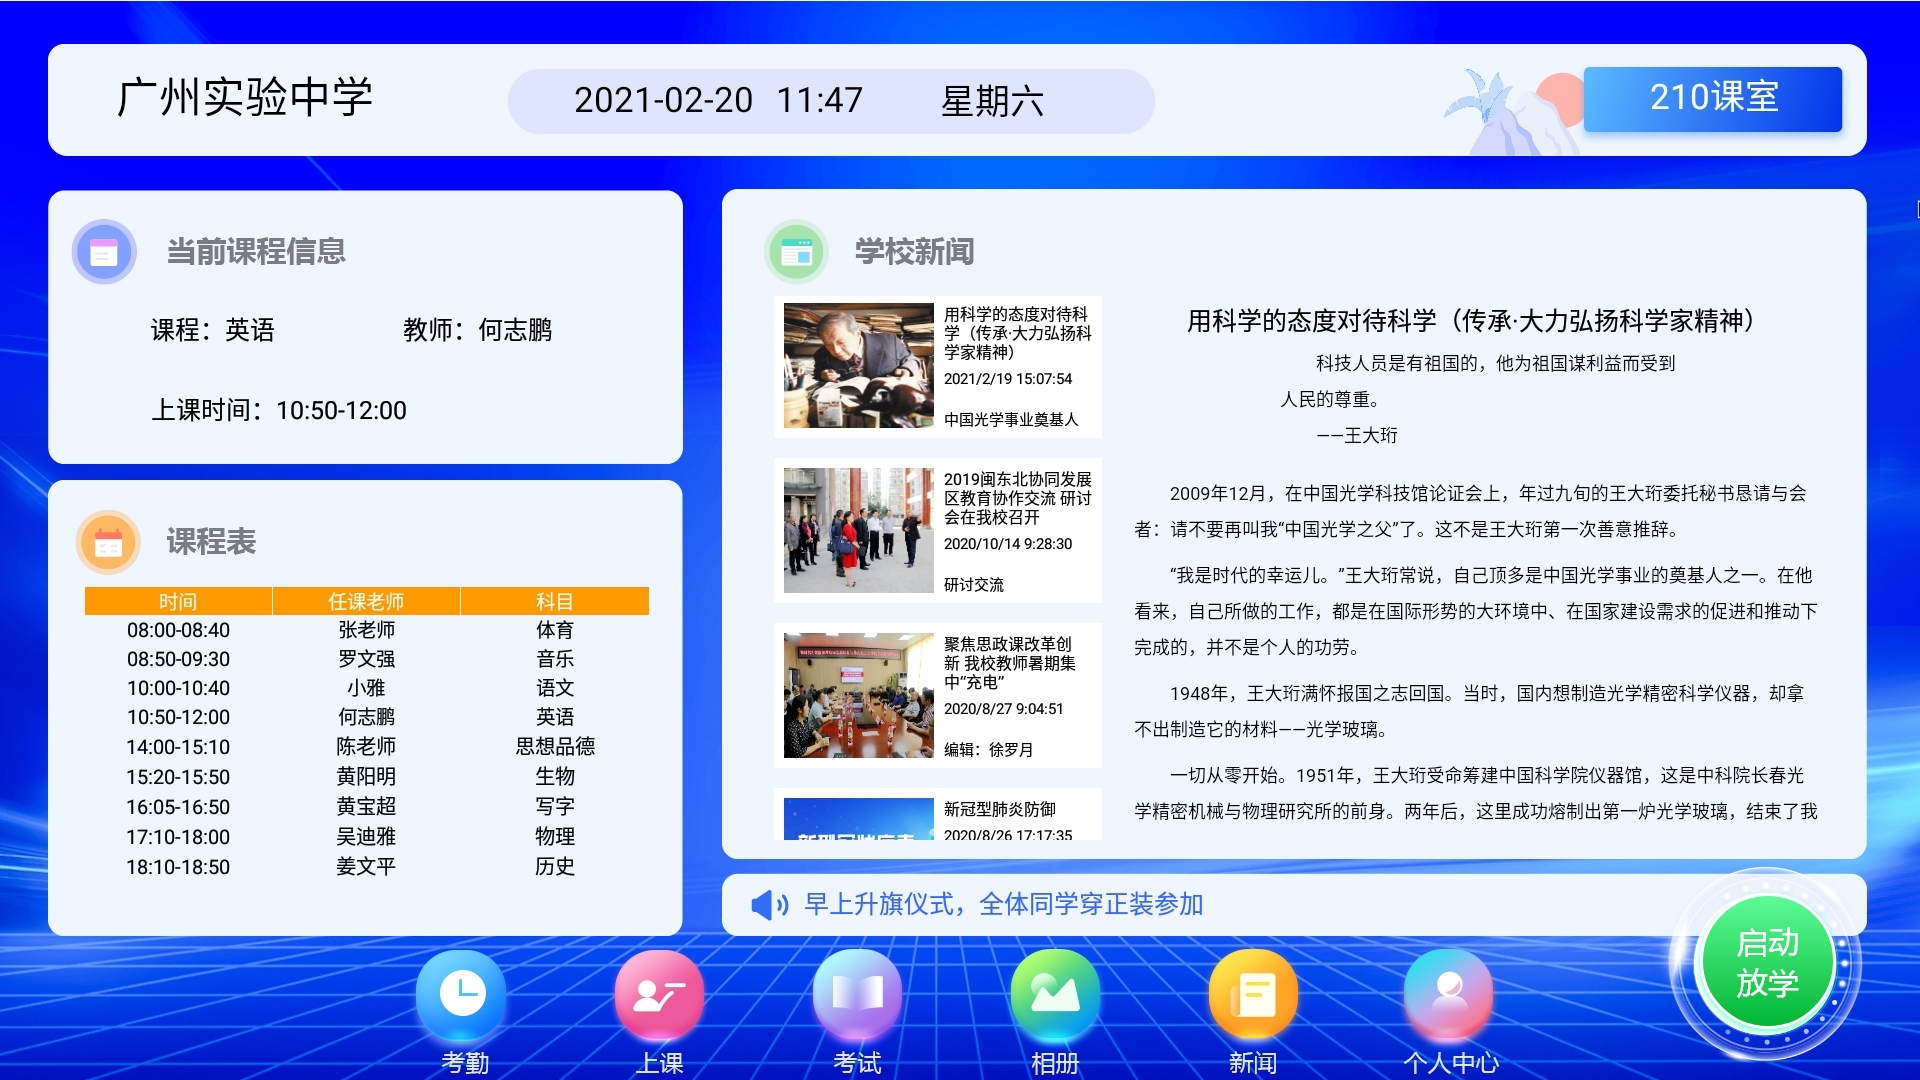This screenshot has height=1080, width=1920.
Task: Click the 启动放学 green button
Action: (1767, 962)
